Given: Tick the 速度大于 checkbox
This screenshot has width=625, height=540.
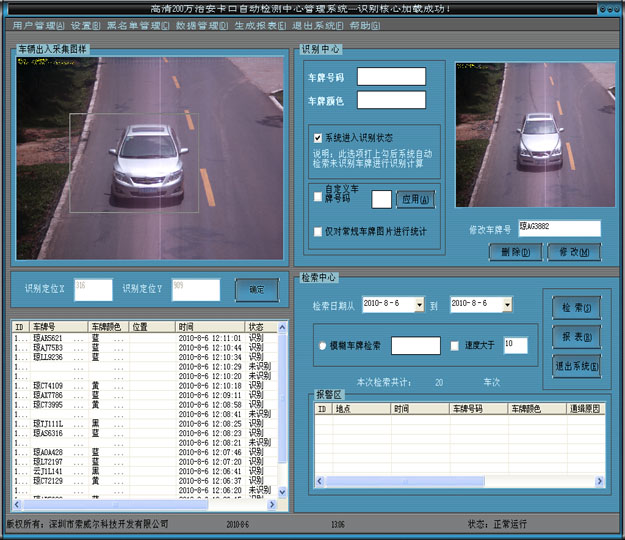Looking at the screenshot, I should tap(454, 345).
